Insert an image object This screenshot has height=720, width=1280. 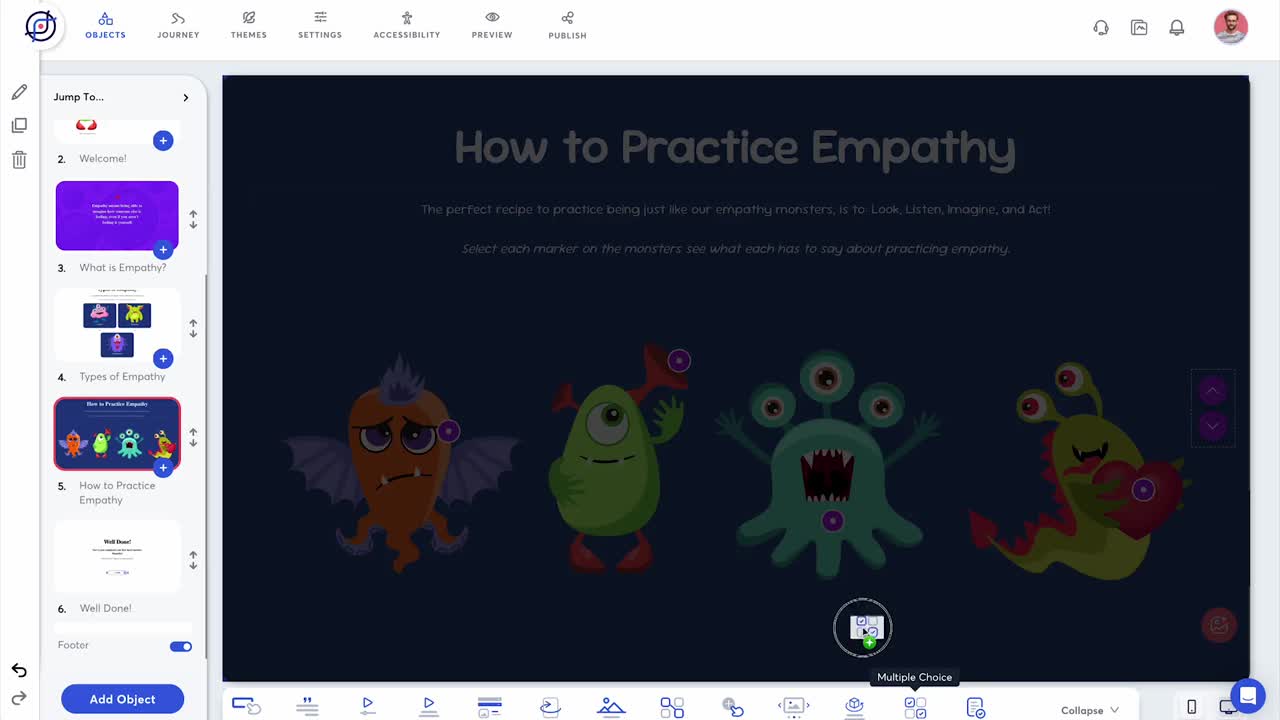tap(611, 707)
